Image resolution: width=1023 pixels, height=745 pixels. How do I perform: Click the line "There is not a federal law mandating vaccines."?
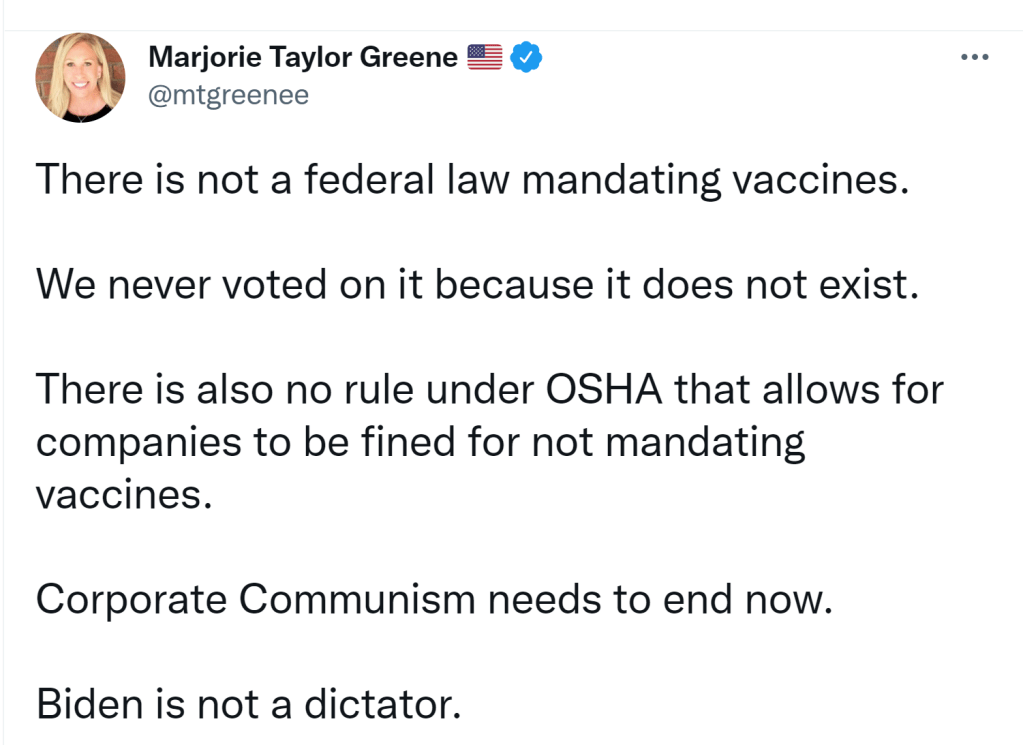(473, 180)
